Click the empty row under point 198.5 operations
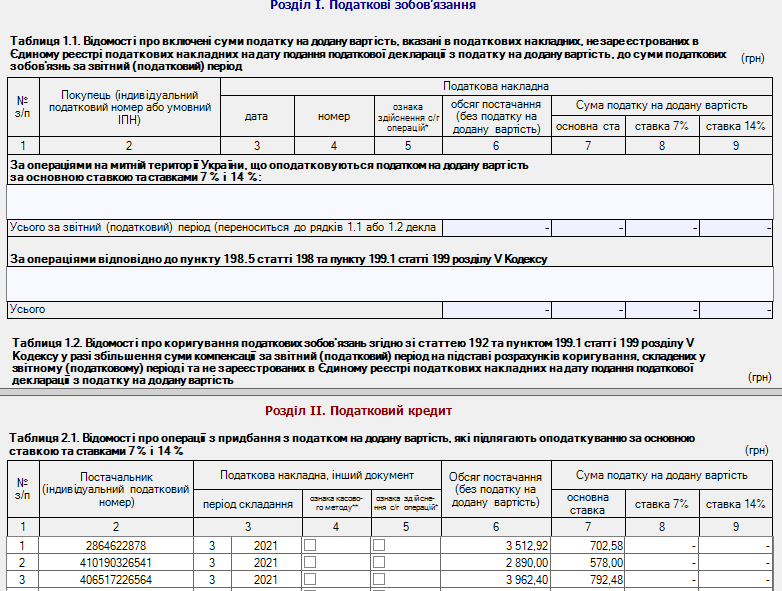 click(390, 284)
